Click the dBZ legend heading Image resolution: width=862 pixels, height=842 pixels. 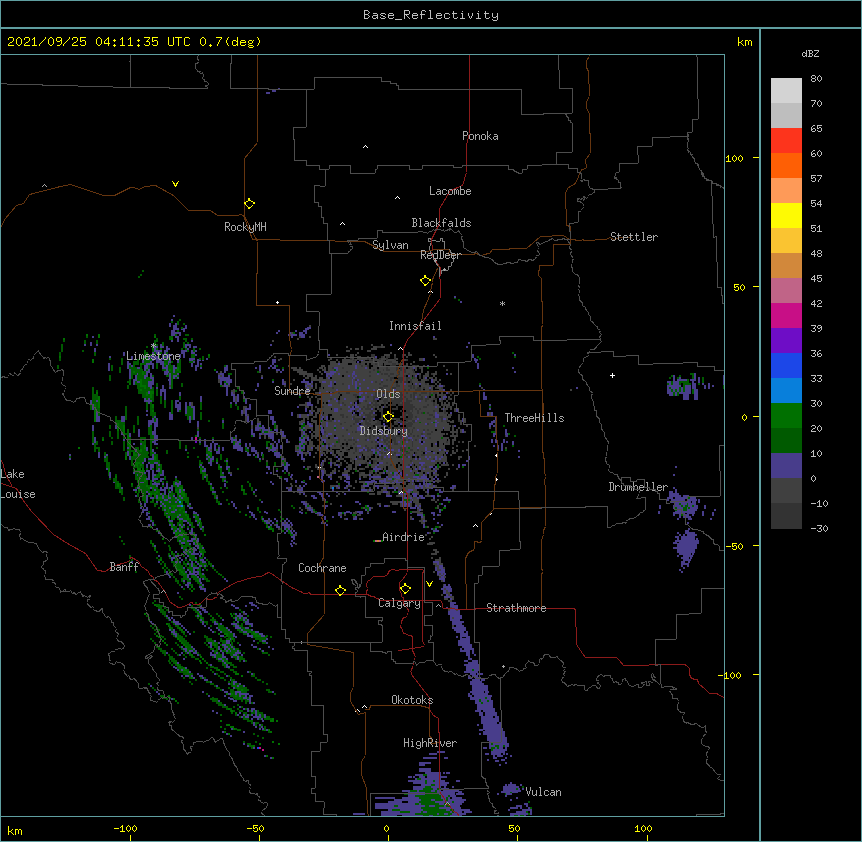[810, 53]
